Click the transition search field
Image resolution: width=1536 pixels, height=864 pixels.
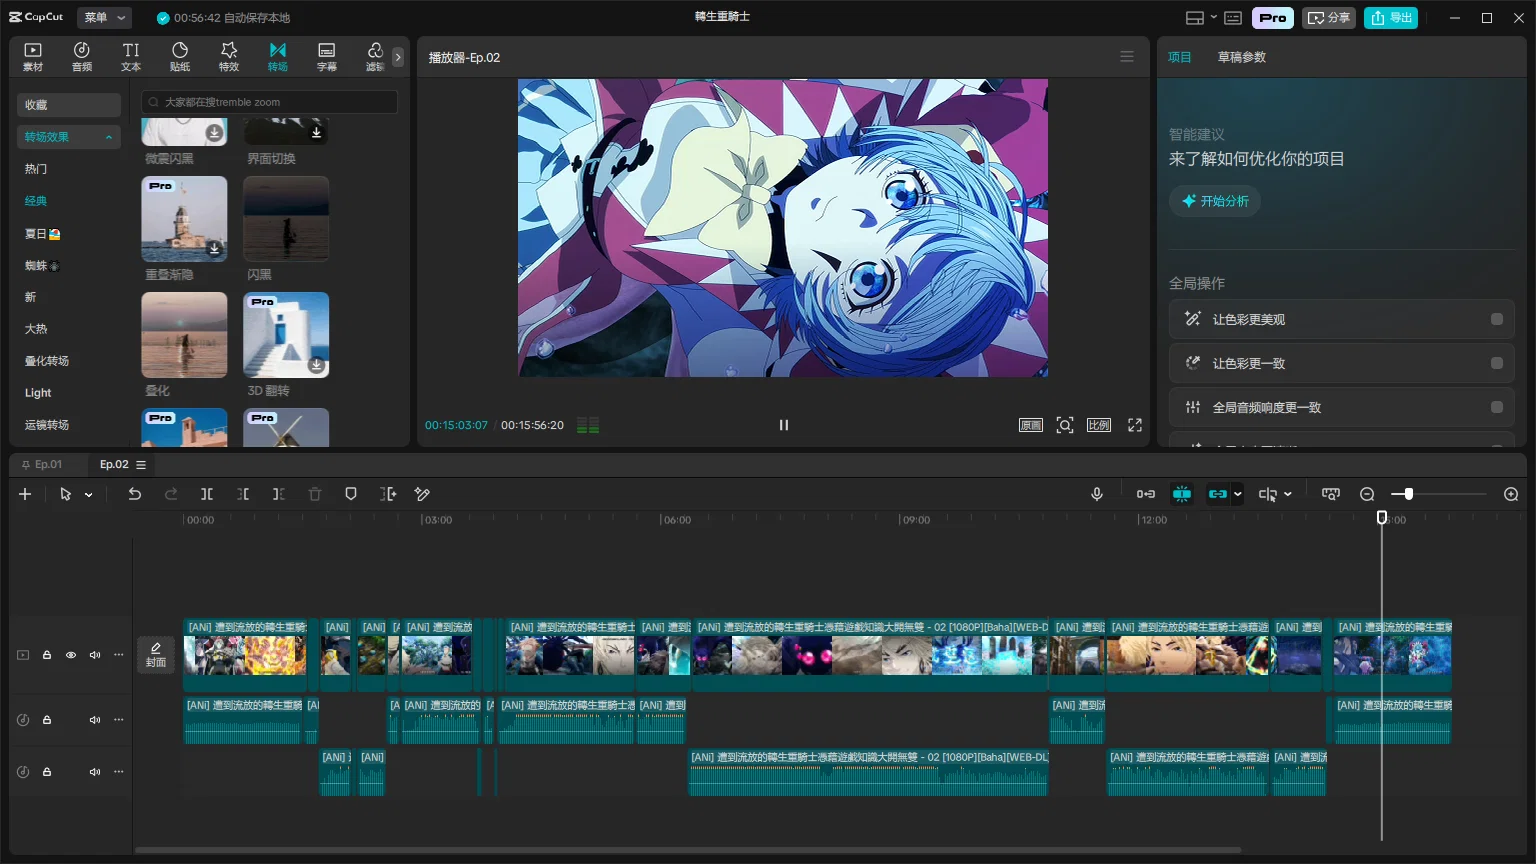pyautogui.click(x=270, y=102)
